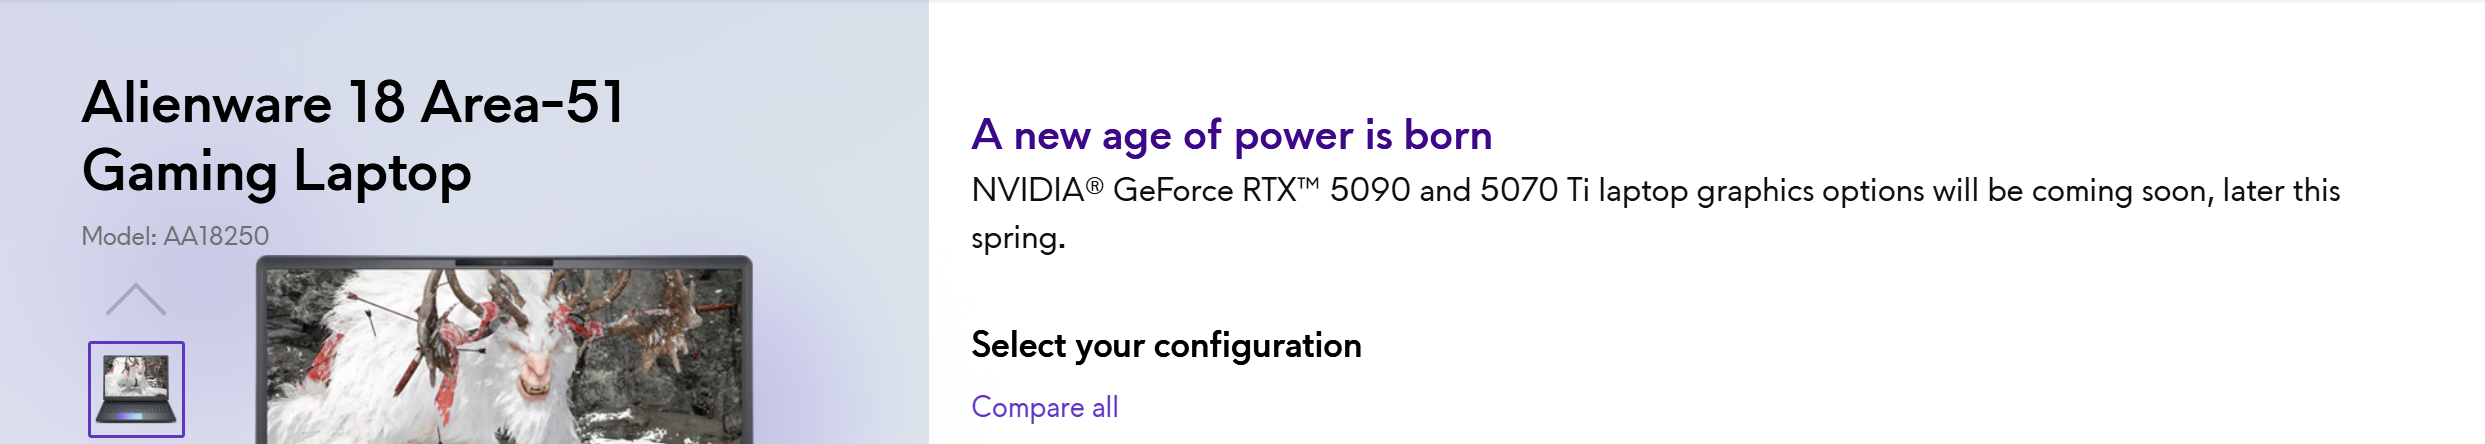Open the Compare all link
2485x444 pixels.
[x=1044, y=407]
